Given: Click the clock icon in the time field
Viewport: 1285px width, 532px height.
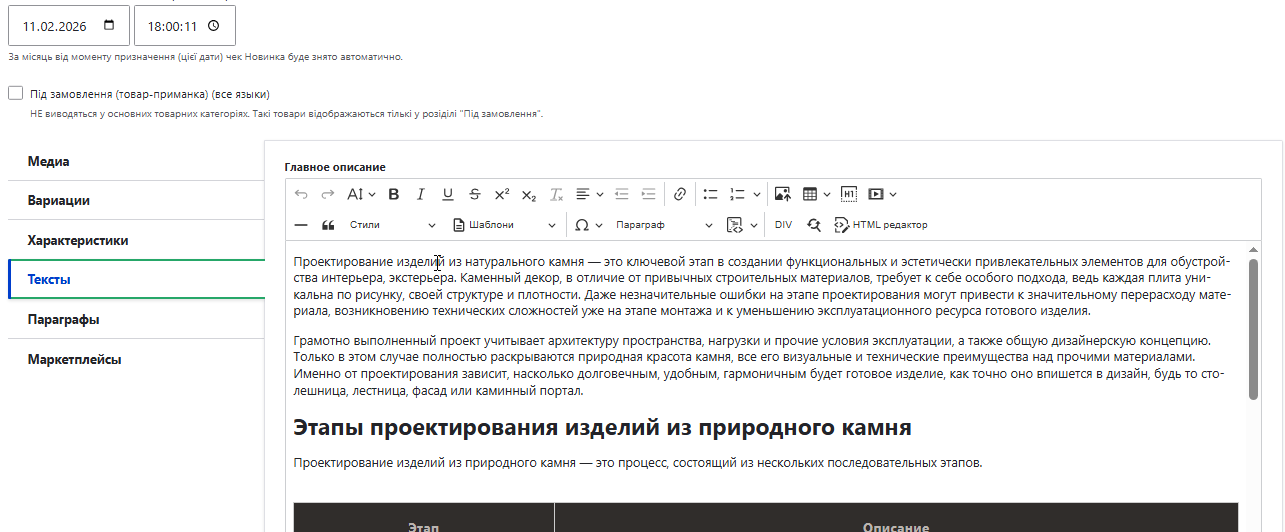Looking at the screenshot, I should coord(213,26).
